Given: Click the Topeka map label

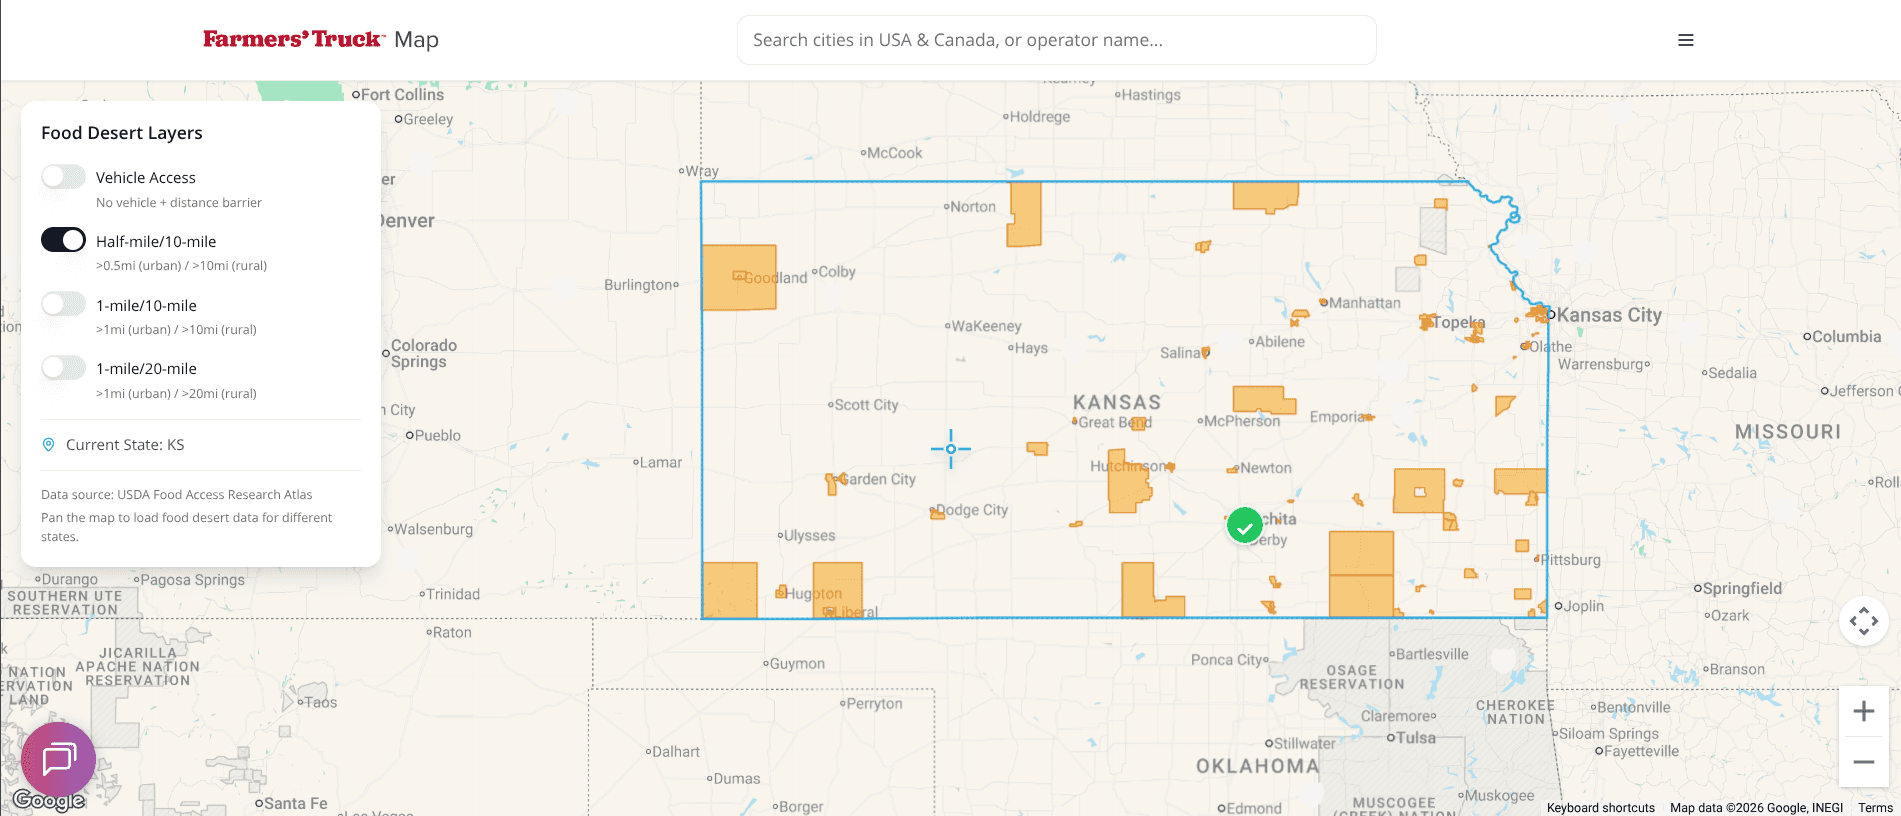Looking at the screenshot, I should point(1458,323).
